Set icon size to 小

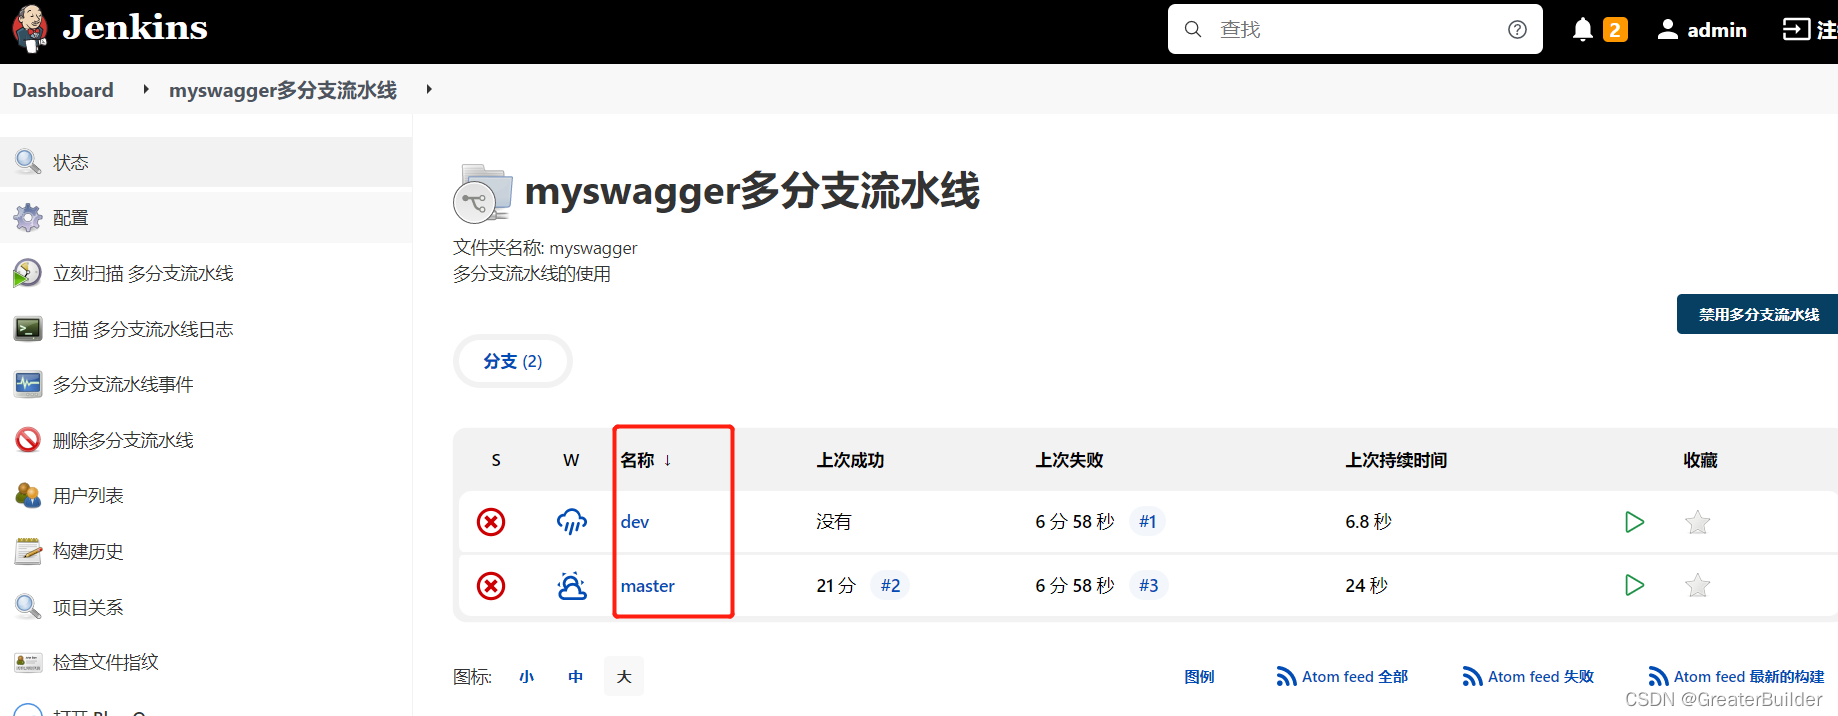pyautogui.click(x=527, y=677)
